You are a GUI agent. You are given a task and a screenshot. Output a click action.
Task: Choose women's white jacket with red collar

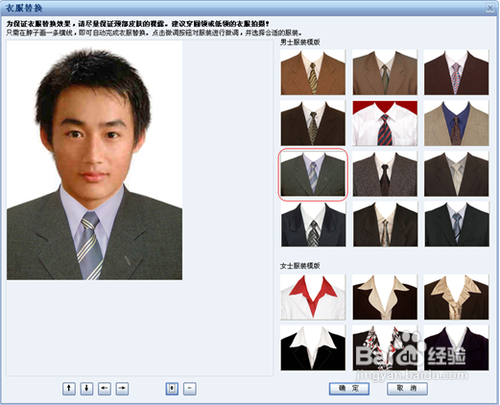pyautogui.click(x=313, y=297)
